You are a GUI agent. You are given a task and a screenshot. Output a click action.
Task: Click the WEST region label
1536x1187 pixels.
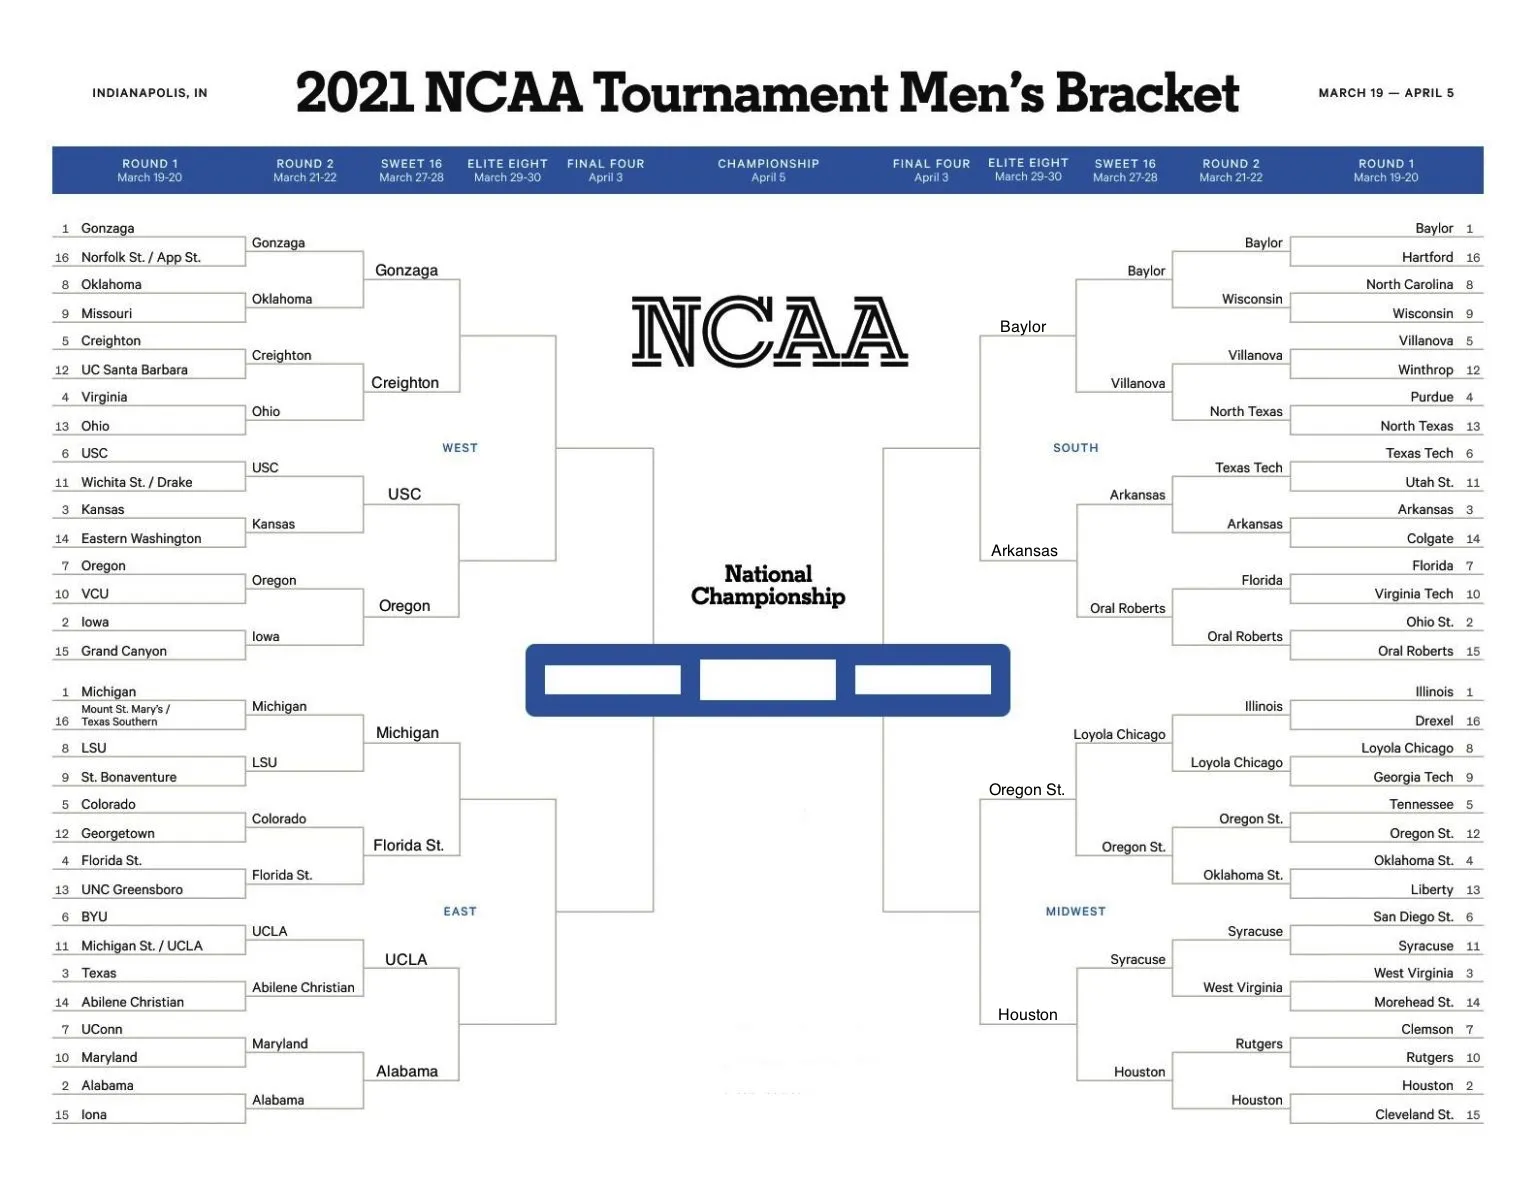coord(460,448)
